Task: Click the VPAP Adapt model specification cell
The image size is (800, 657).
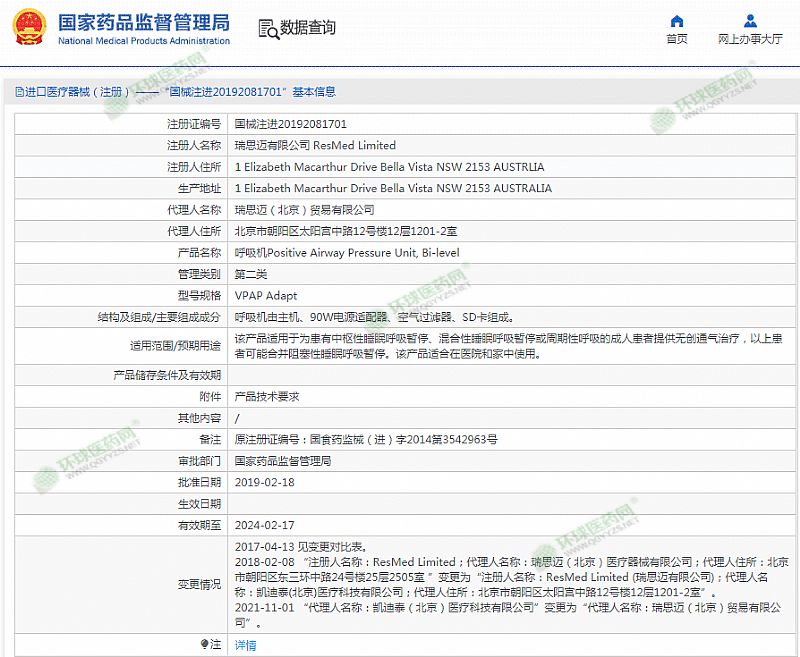Action: tap(266, 296)
